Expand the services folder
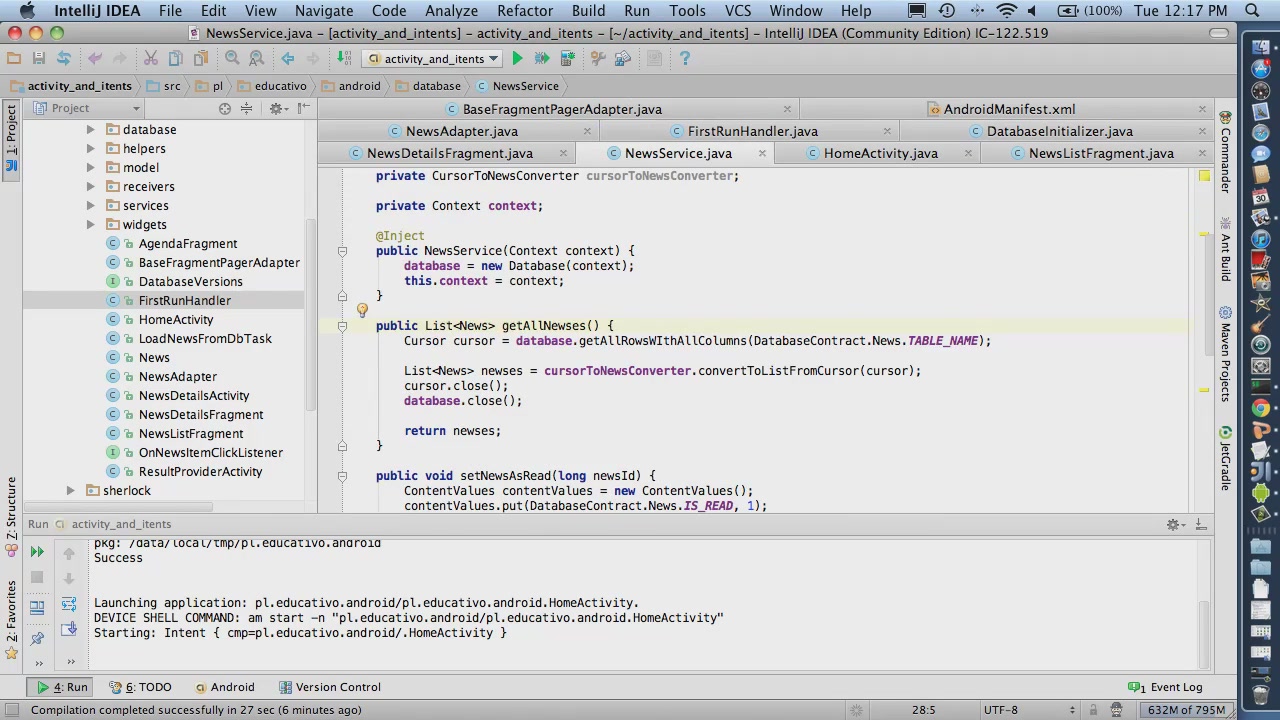The height and width of the screenshot is (720, 1280). [x=90, y=206]
